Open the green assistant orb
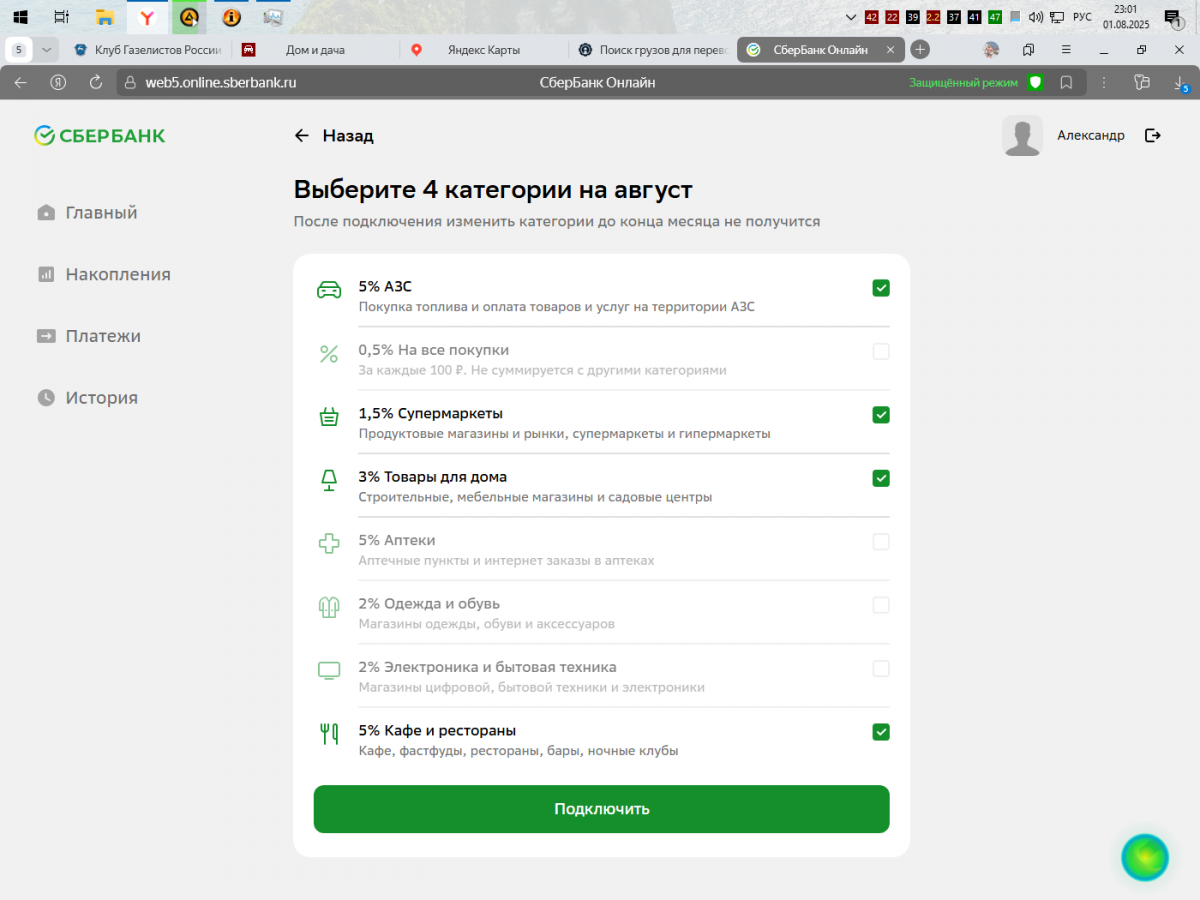 [1145, 857]
